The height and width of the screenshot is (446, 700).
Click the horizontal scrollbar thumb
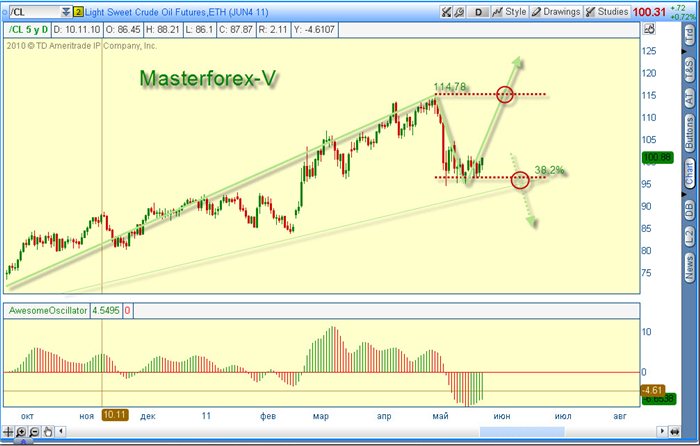click(x=521, y=432)
